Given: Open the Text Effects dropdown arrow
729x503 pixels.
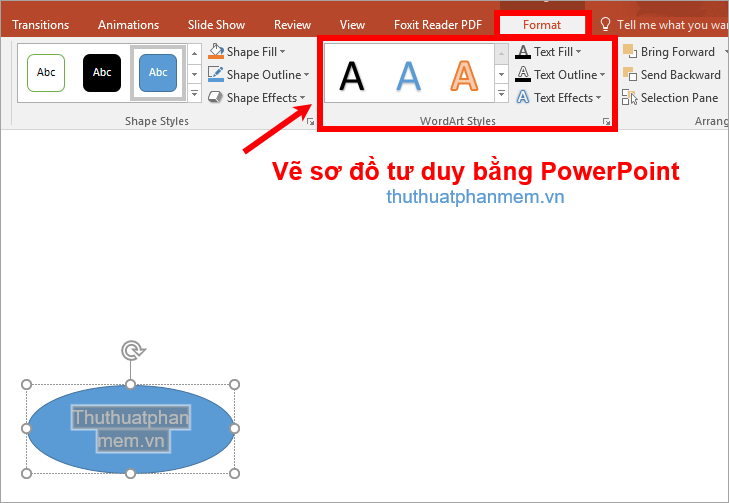Looking at the screenshot, I should (598, 98).
